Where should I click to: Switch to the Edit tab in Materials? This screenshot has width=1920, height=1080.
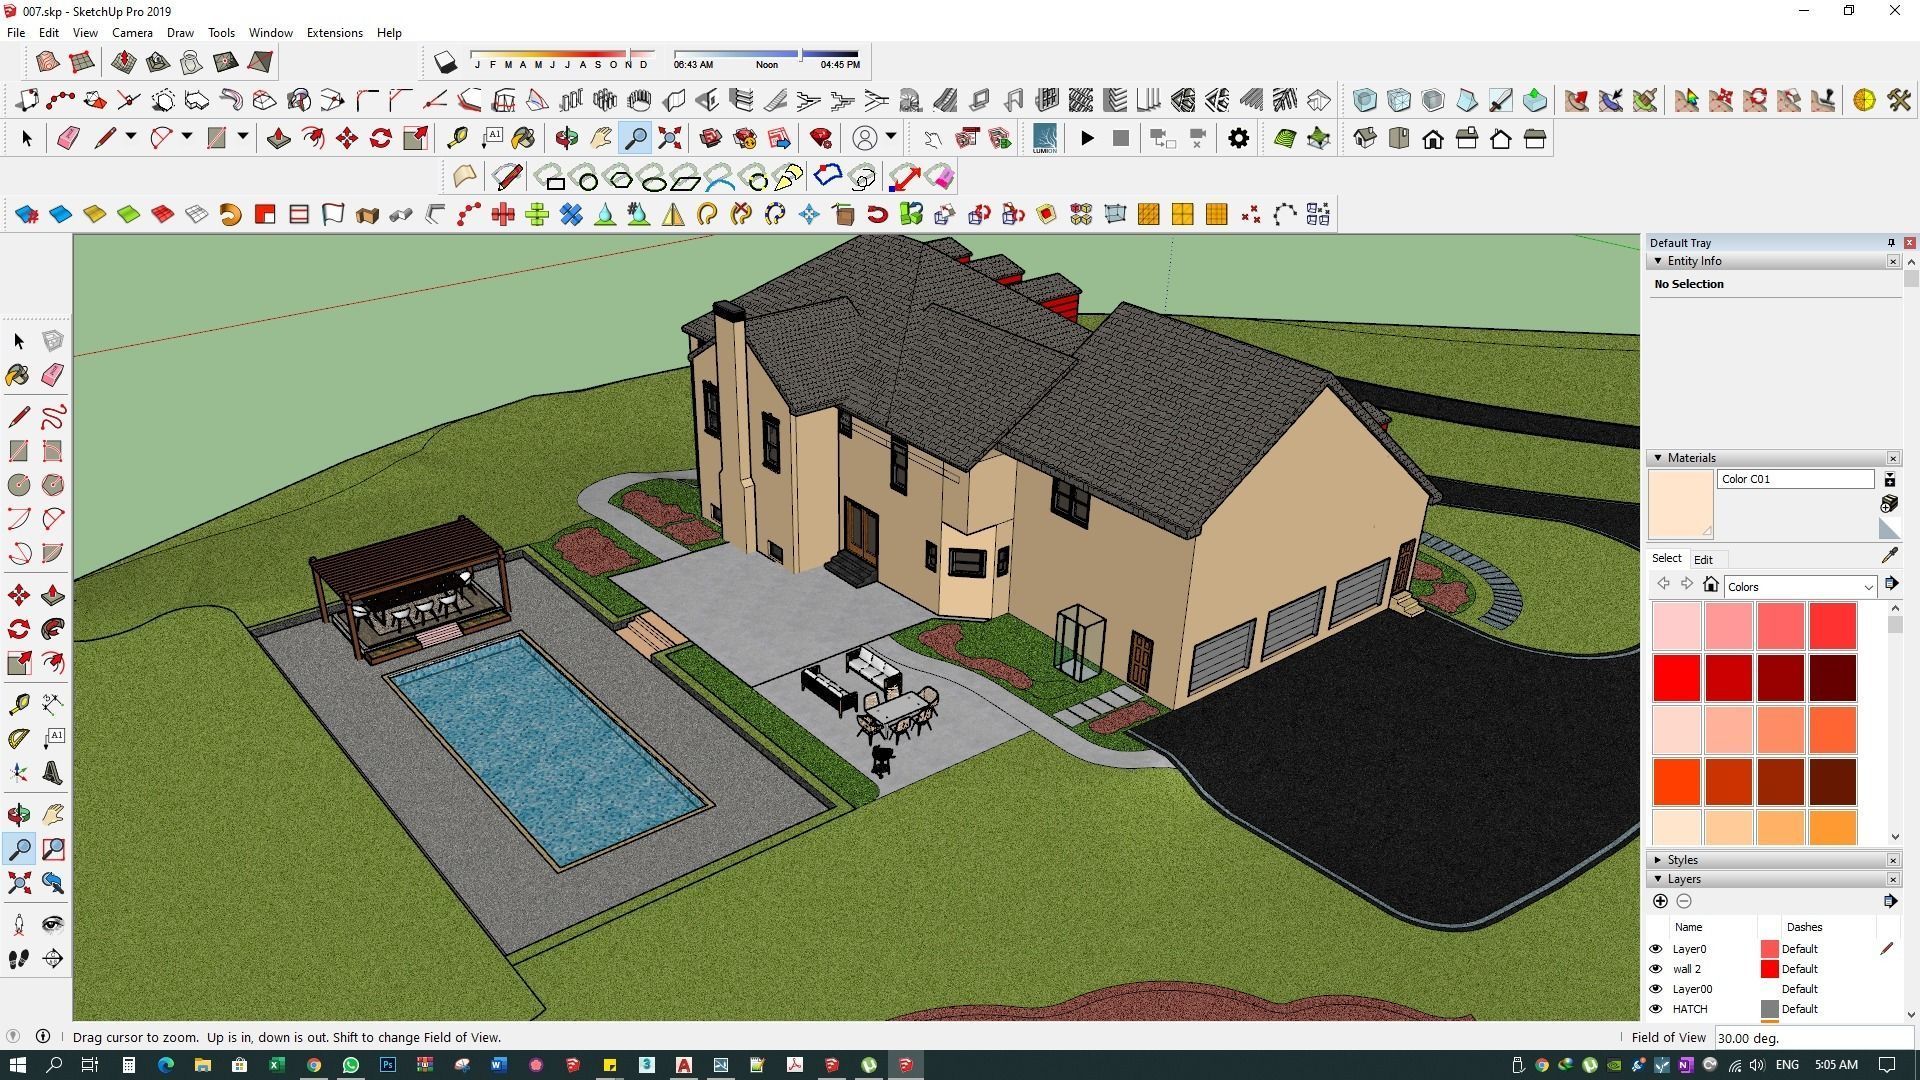[1703, 560]
